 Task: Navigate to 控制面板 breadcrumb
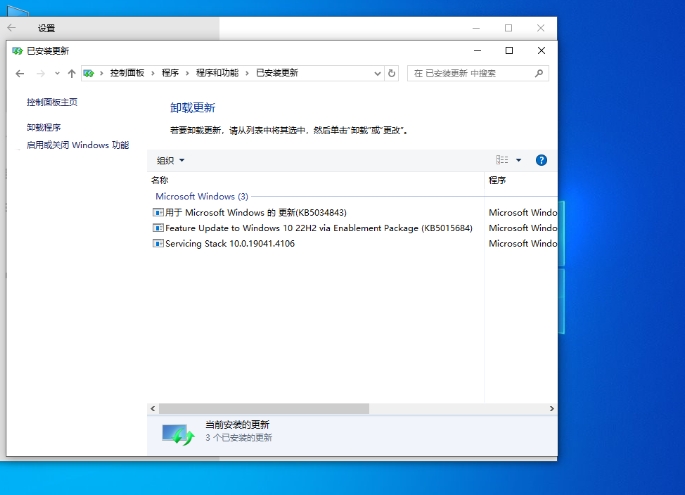(x=127, y=73)
